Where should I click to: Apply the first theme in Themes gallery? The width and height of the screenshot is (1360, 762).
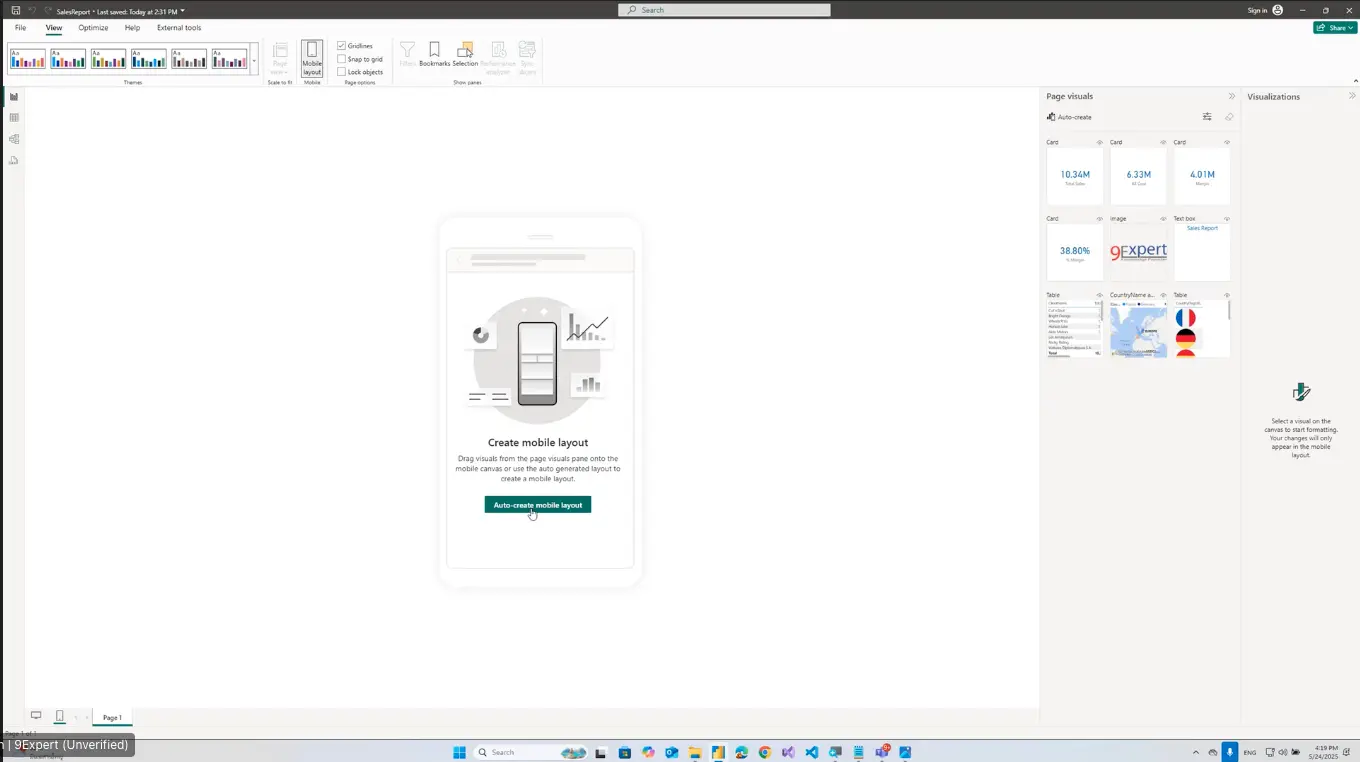(x=28, y=59)
